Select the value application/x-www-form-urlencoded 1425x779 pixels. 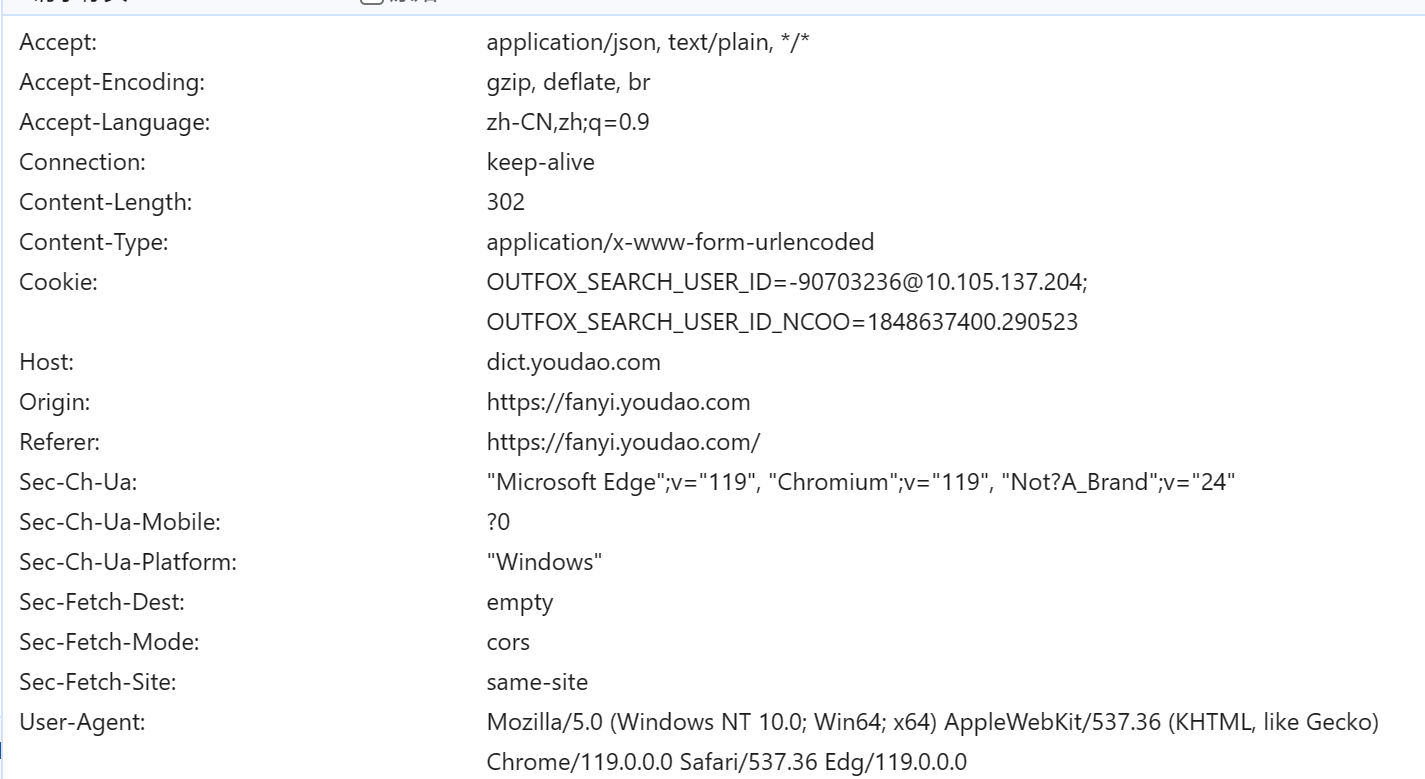[680, 242]
